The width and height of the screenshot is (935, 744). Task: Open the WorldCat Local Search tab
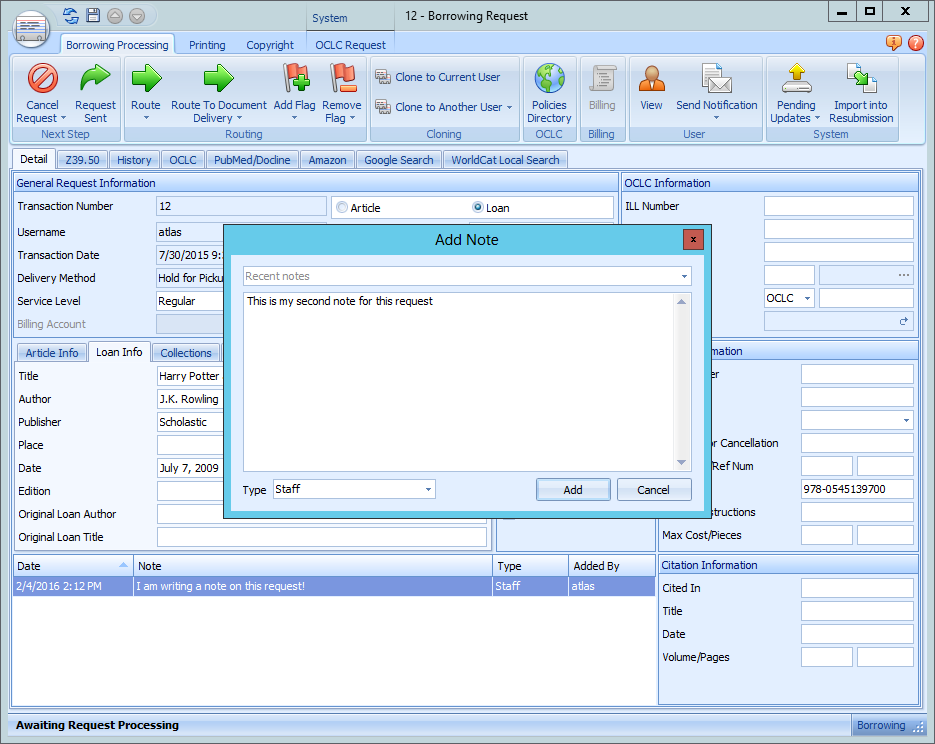(x=505, y=160)
